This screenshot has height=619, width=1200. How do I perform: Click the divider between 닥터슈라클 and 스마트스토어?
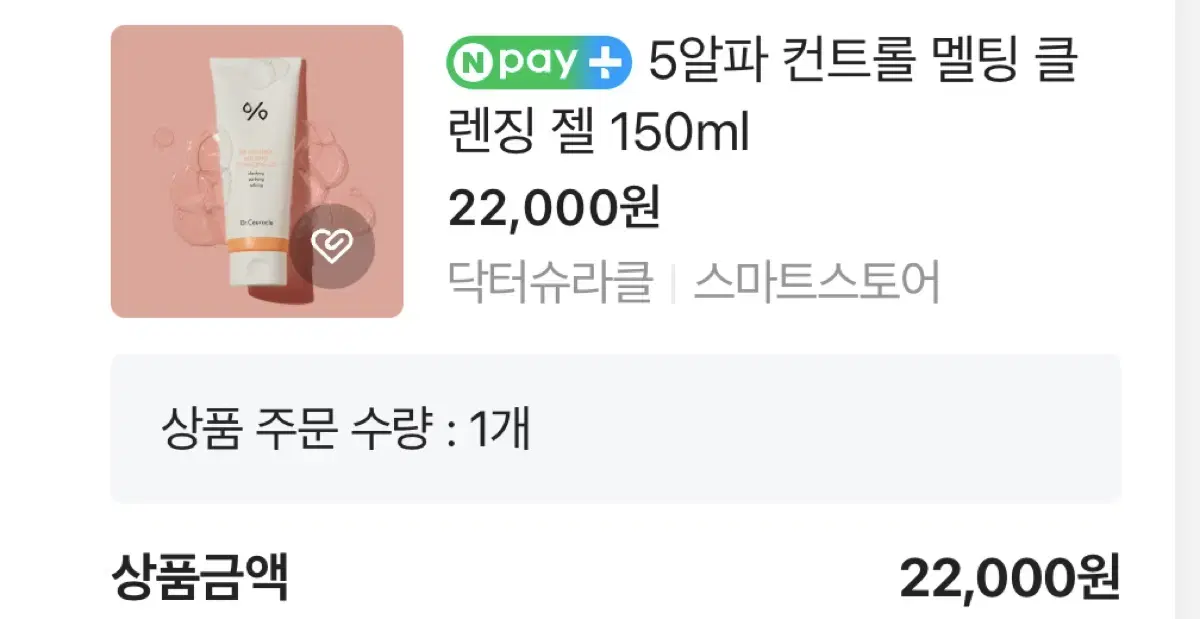pos(673,285)
